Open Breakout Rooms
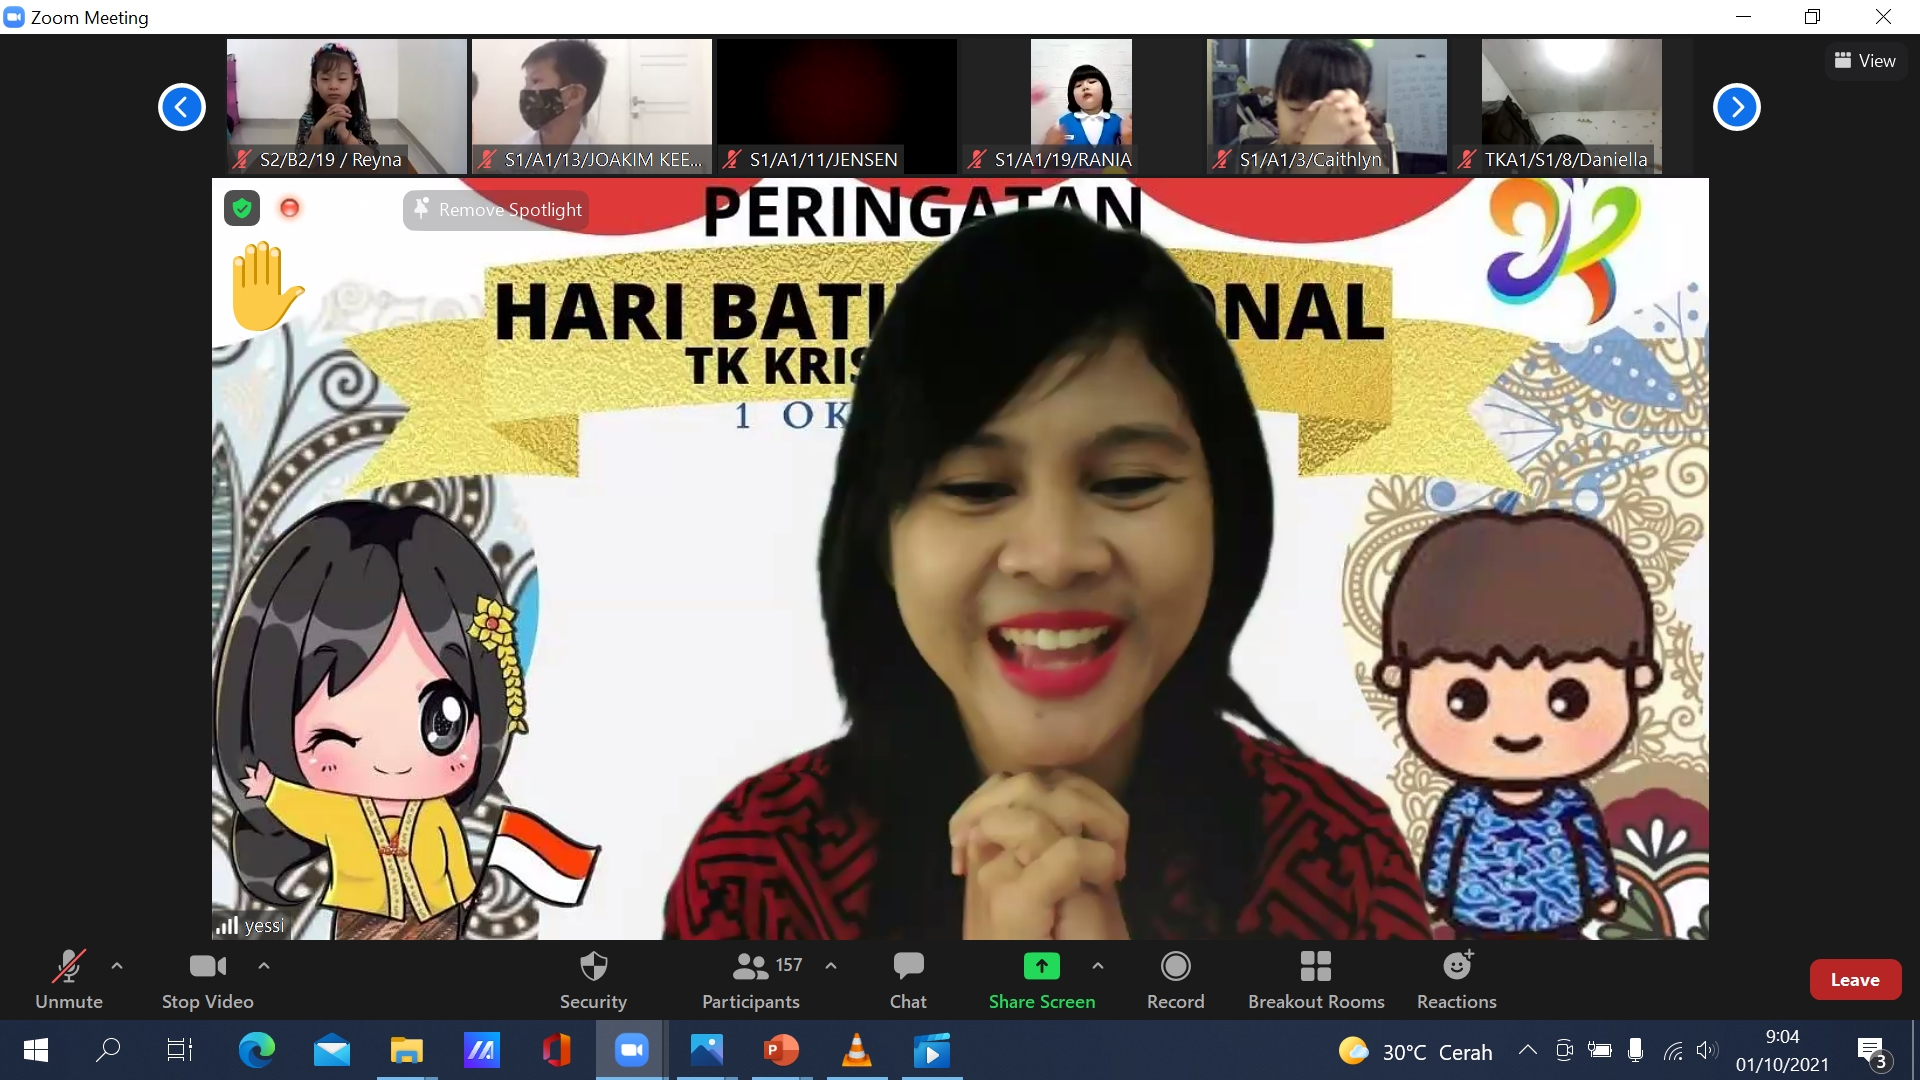Viewport: 1920px width, 1080px height. coord(1315,979)
